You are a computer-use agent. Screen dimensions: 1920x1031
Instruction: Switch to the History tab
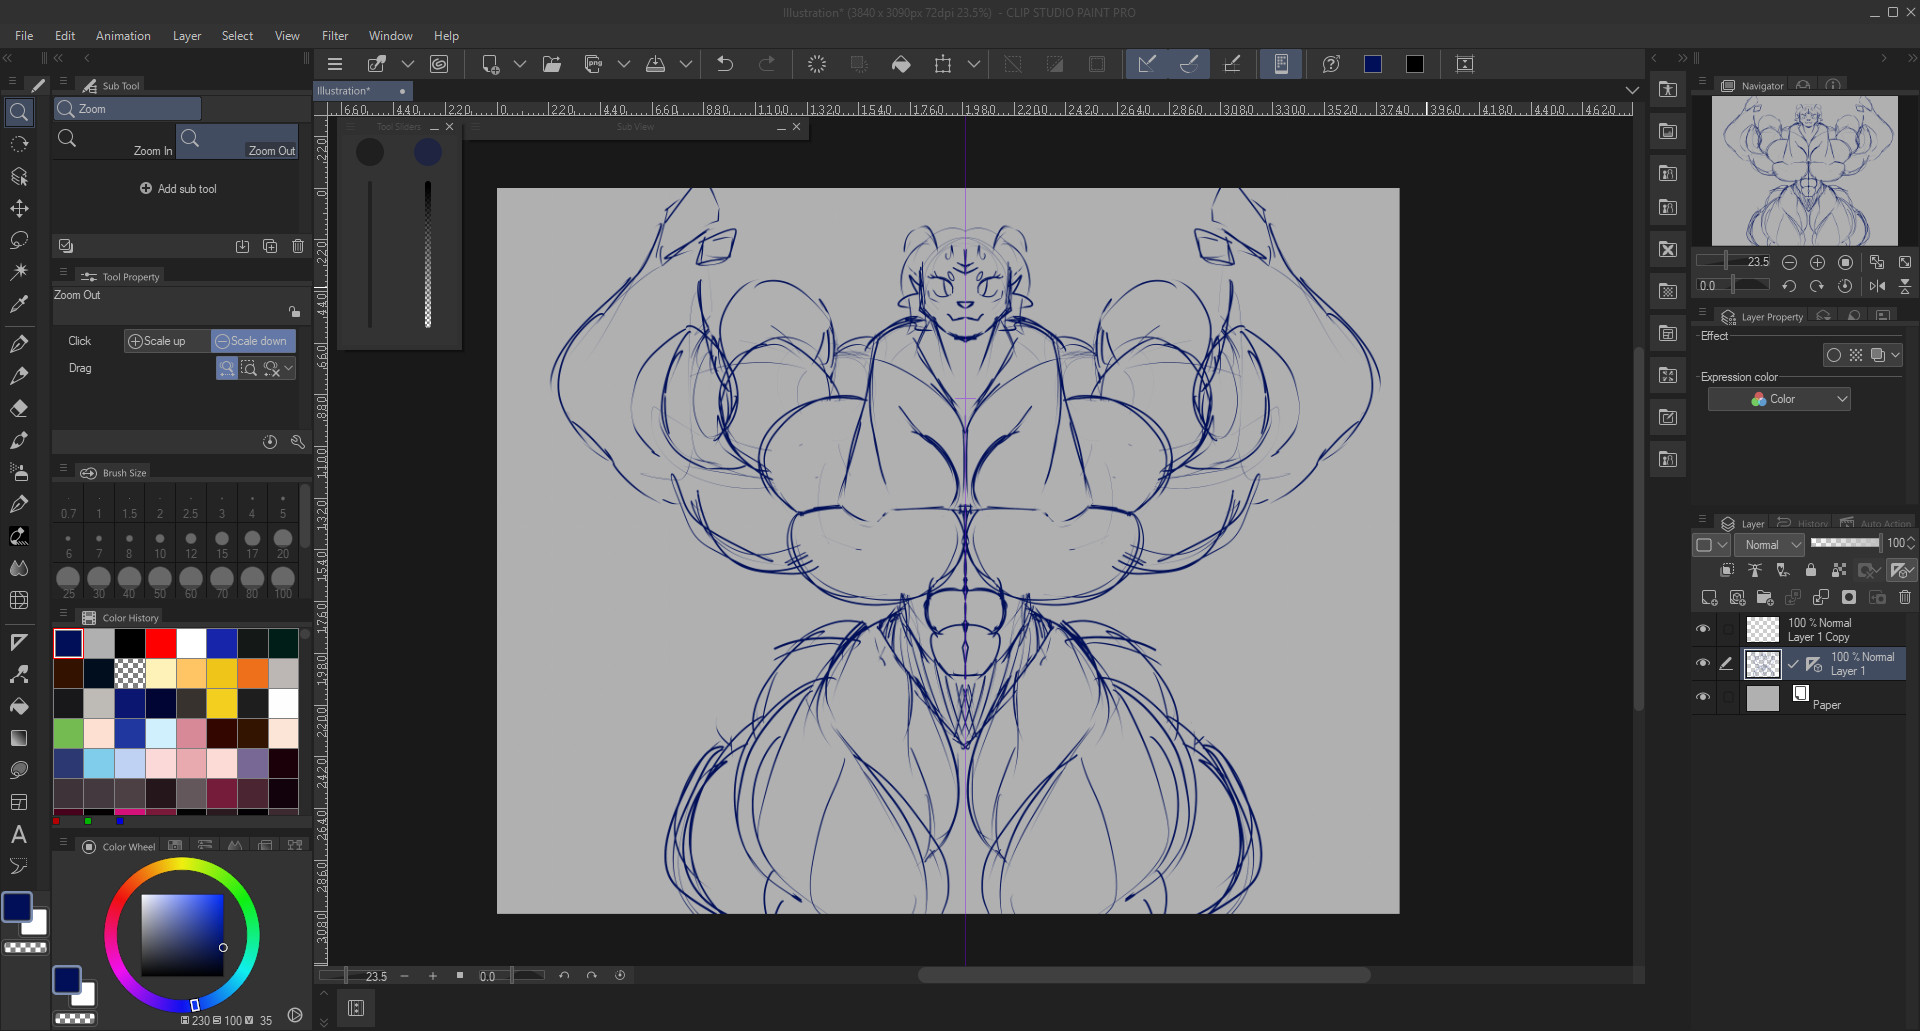[1803, 523]
